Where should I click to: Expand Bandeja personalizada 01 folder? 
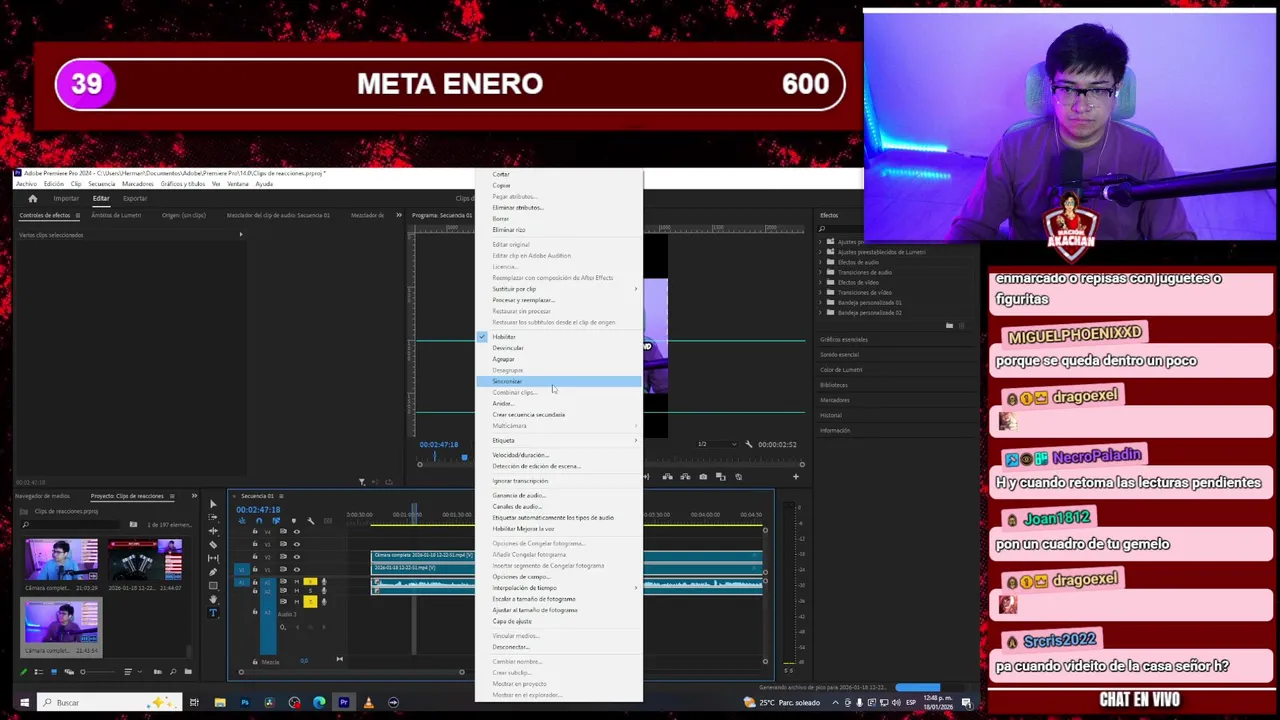(x=821, y=302)
